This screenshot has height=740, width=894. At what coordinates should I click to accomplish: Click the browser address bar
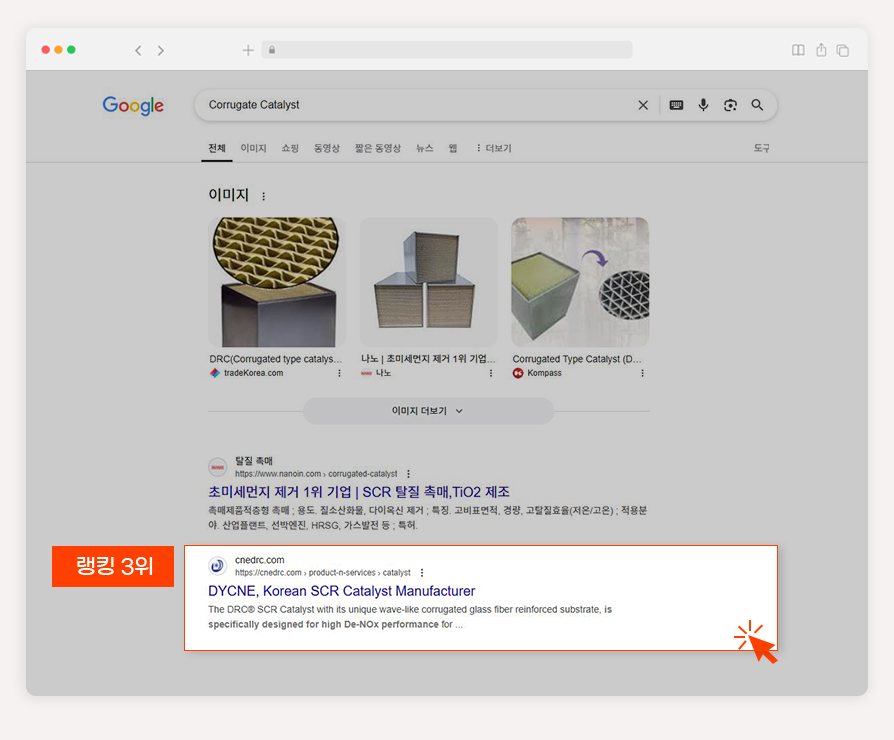click(447, 50)
